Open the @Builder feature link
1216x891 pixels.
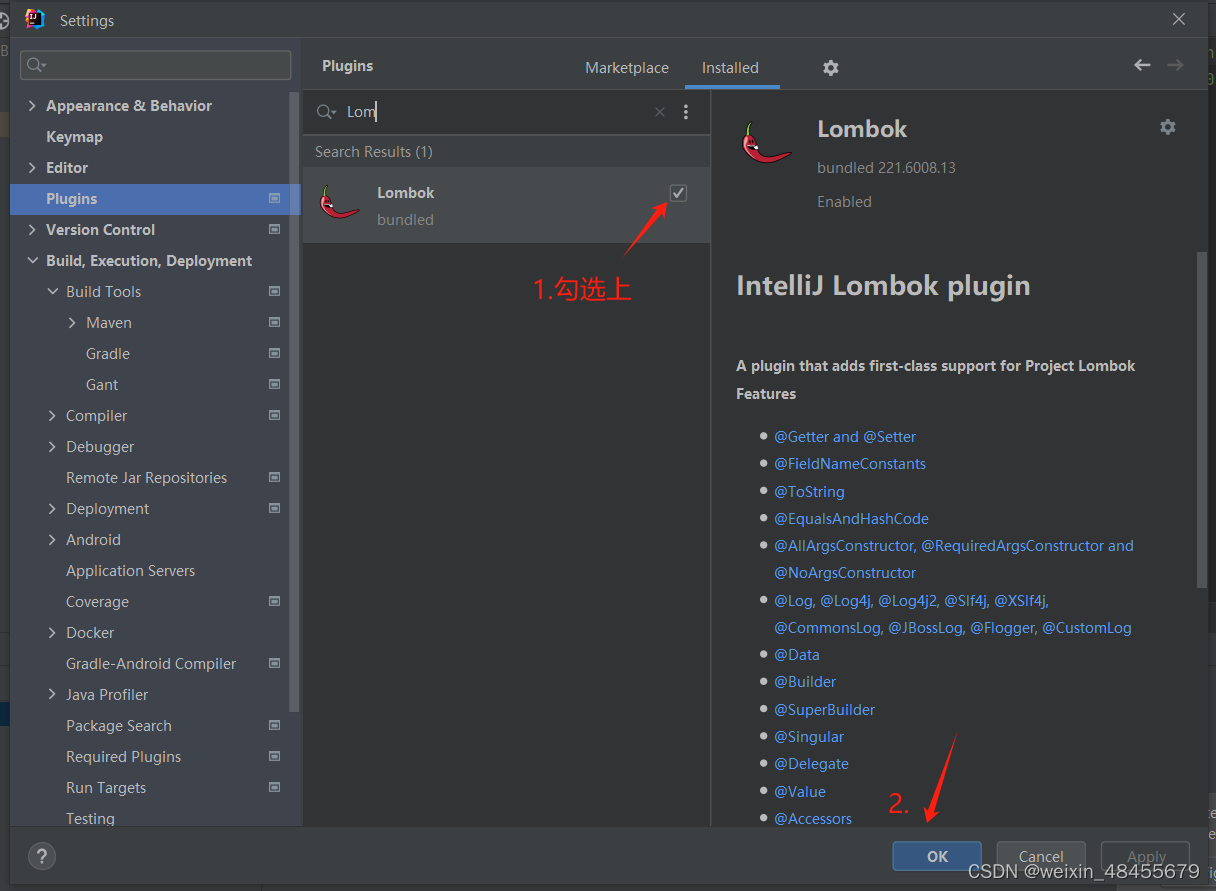tap(805, 681)
